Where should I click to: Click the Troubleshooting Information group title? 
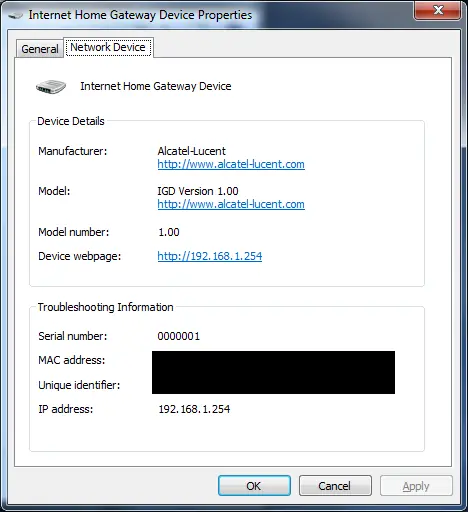[105, 307]
